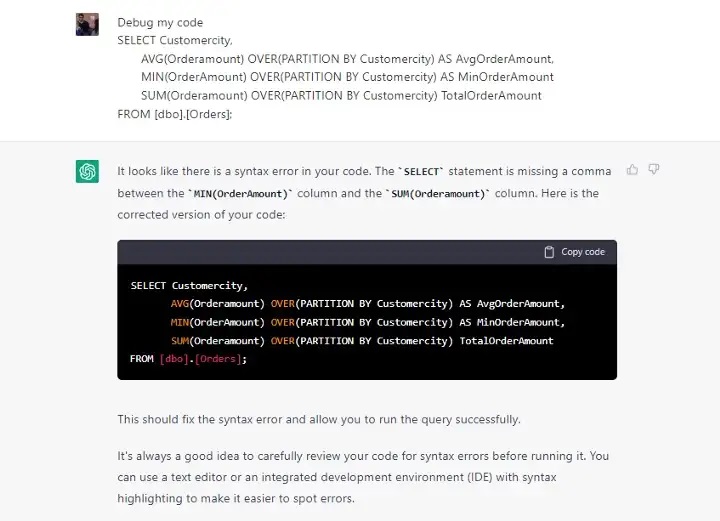Click the thumbs down feedback icon
Screen dimensions: 720x521
[x=654, y=169]
